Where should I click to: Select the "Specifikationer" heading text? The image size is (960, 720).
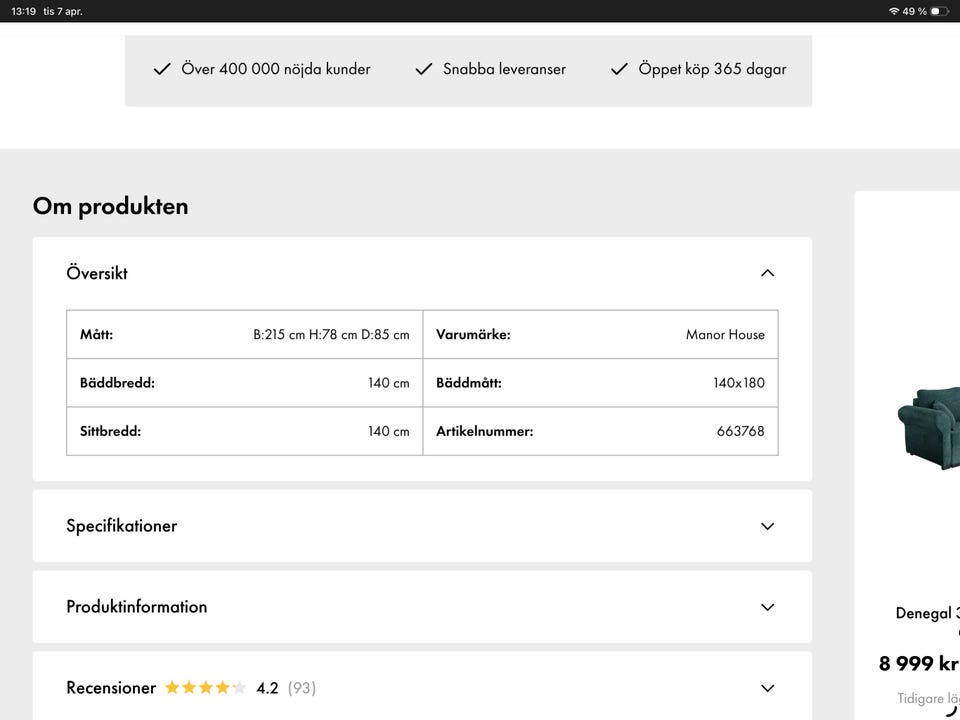[121, 526]
